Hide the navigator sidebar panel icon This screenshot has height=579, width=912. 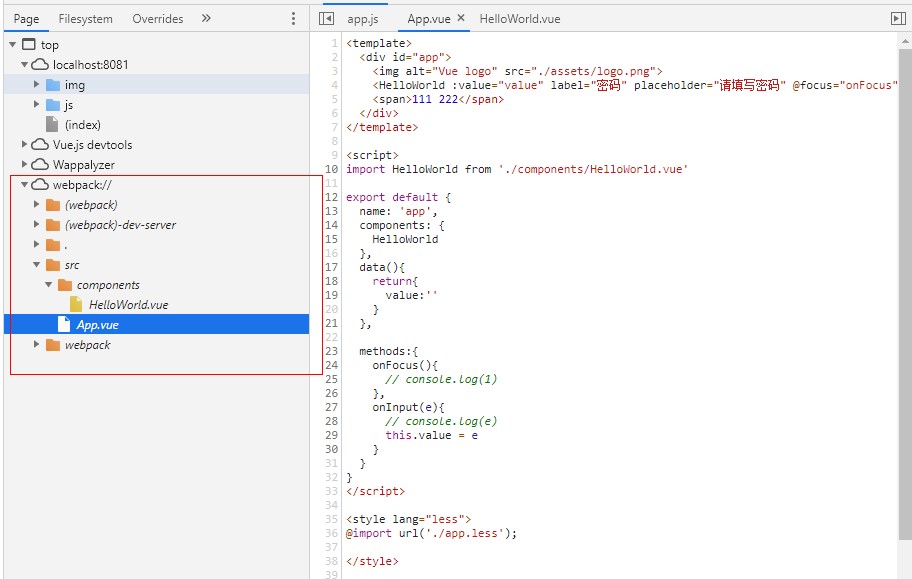pos(326,19)
